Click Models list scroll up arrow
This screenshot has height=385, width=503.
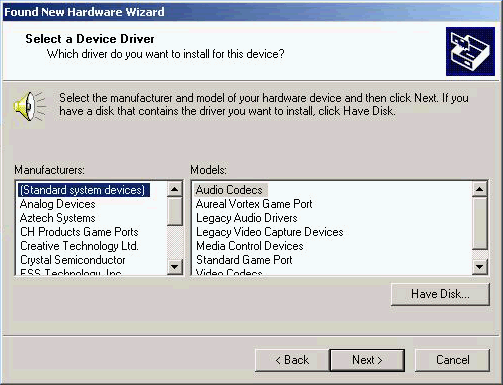point(479,189)
